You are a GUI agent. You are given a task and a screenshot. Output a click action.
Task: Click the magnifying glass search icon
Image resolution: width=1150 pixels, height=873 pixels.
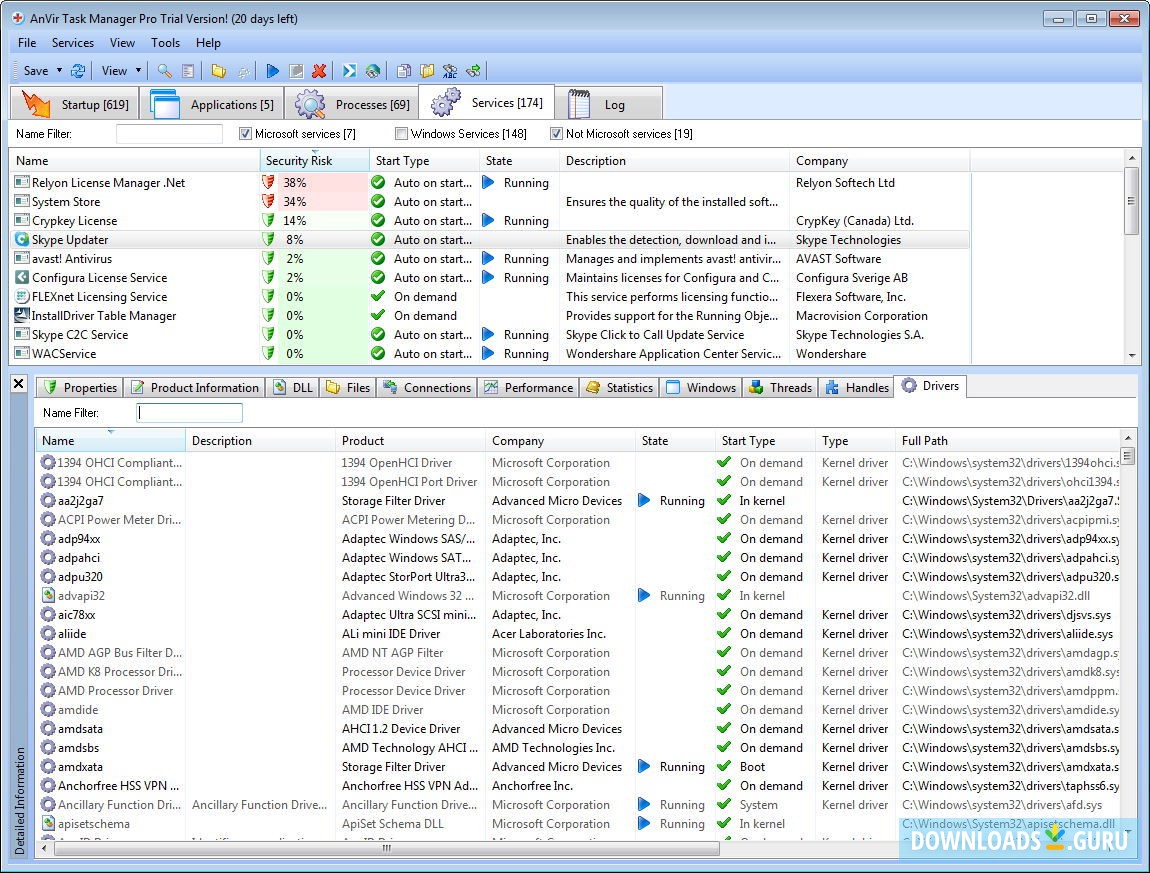click(165, 71)
